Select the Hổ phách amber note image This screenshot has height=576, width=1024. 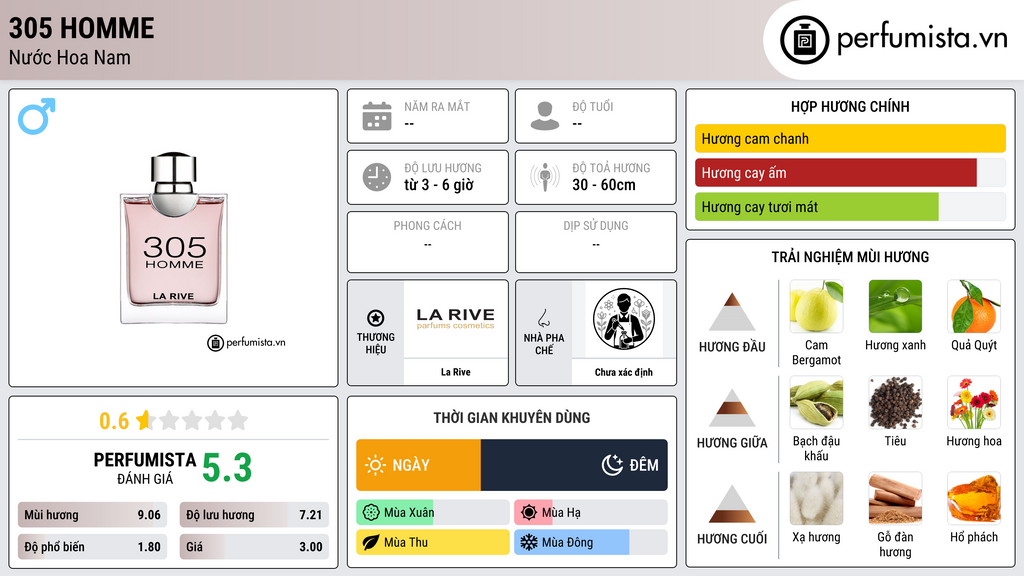click(x=974, y=498)
